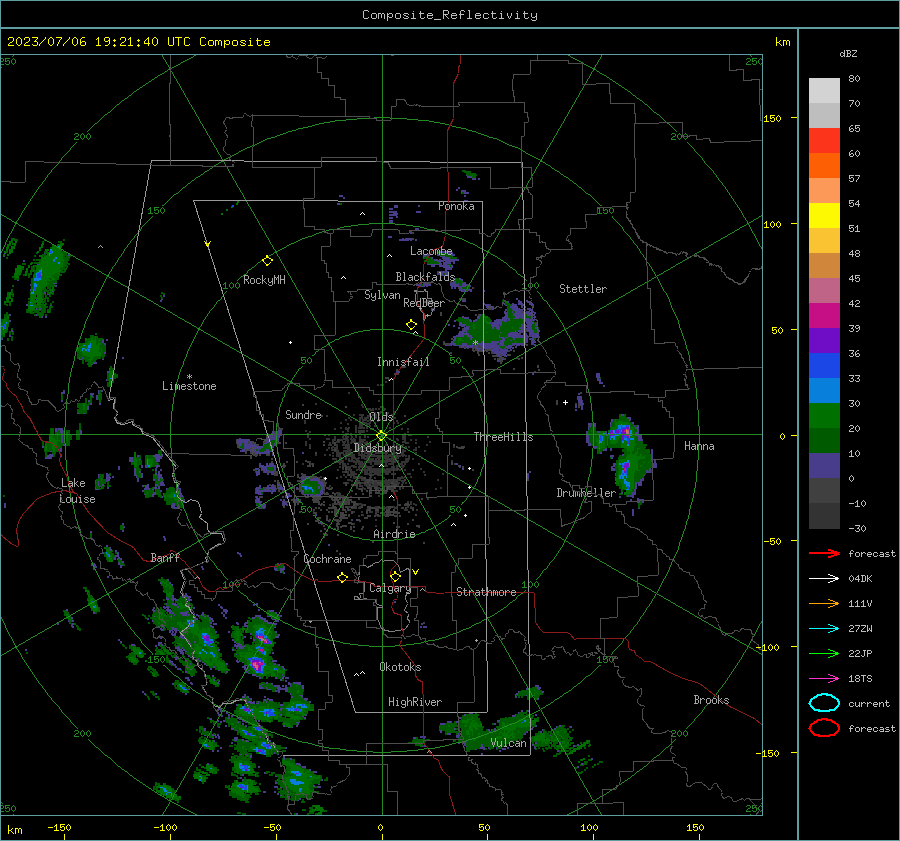
Task: Click the Olds city label
Action: (x=381, y=417)
